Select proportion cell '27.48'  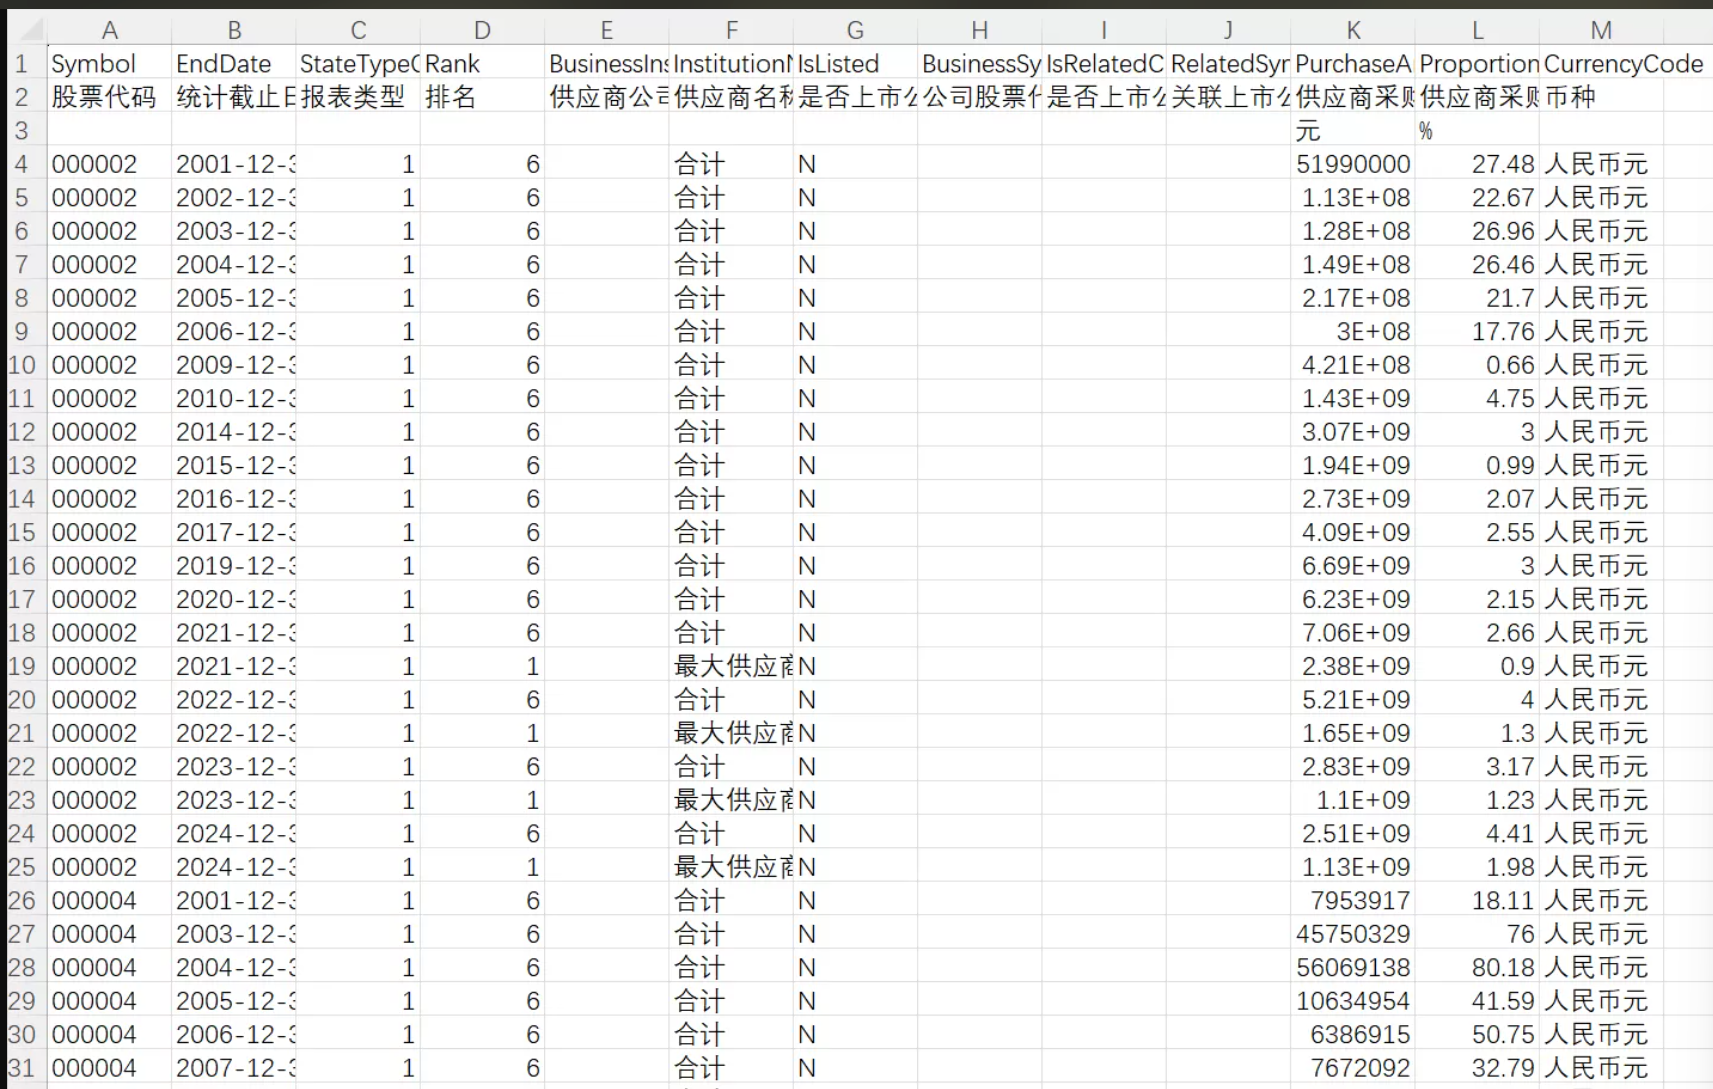(1477, 164)
